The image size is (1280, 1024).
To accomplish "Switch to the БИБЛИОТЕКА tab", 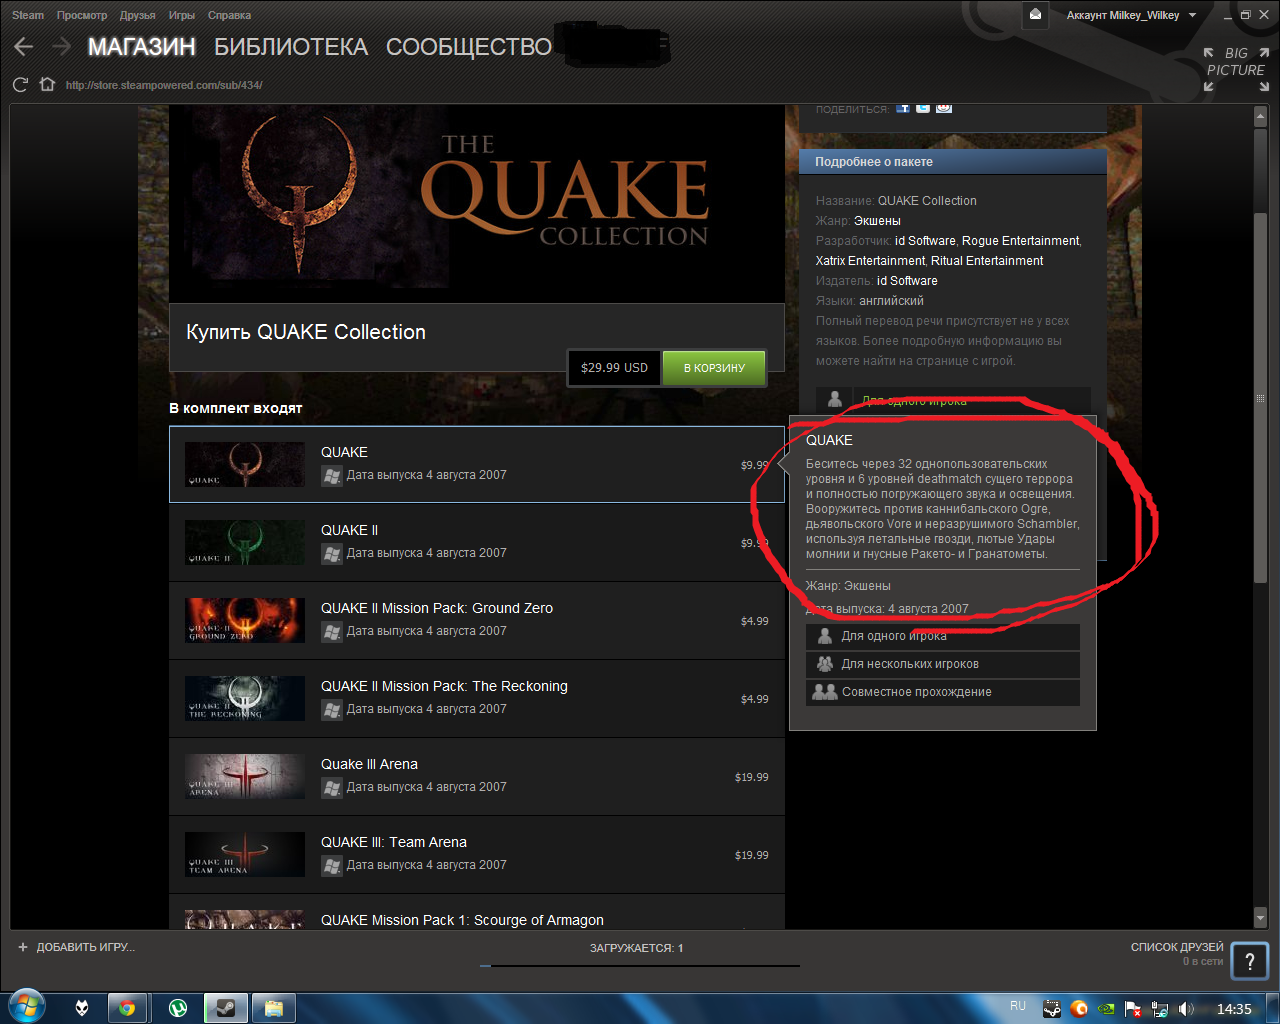I will [291, 47].
